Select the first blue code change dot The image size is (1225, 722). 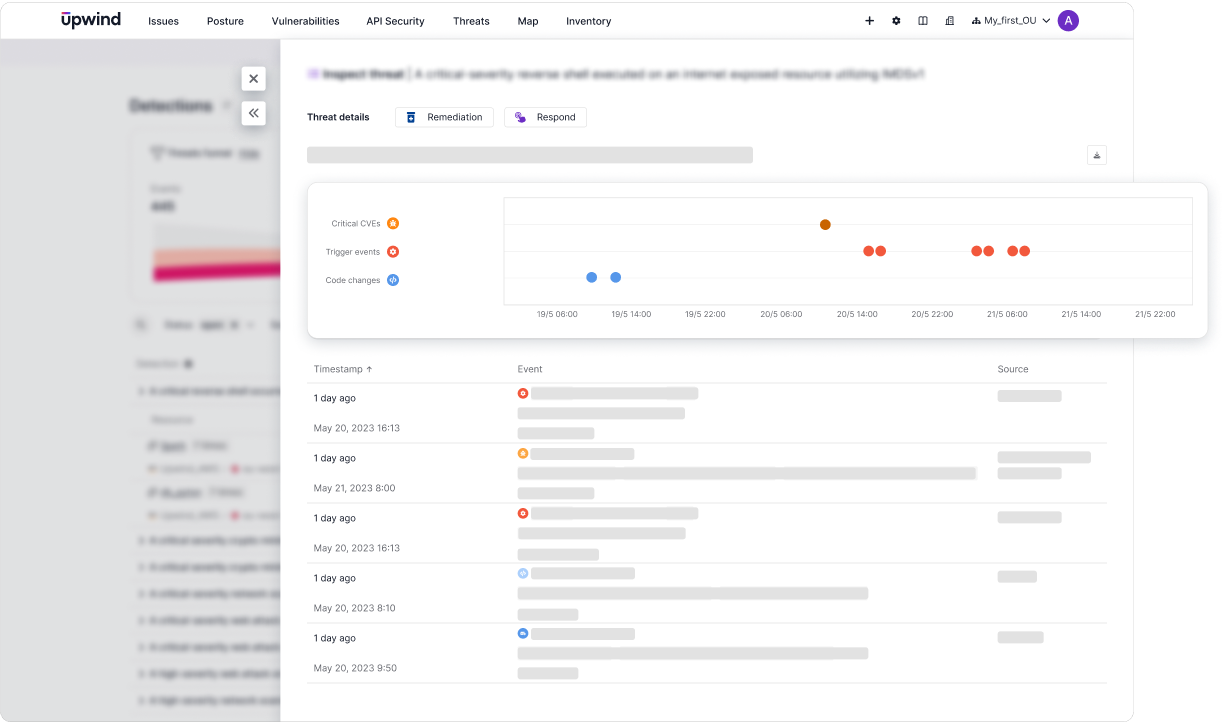pos(592,277)
